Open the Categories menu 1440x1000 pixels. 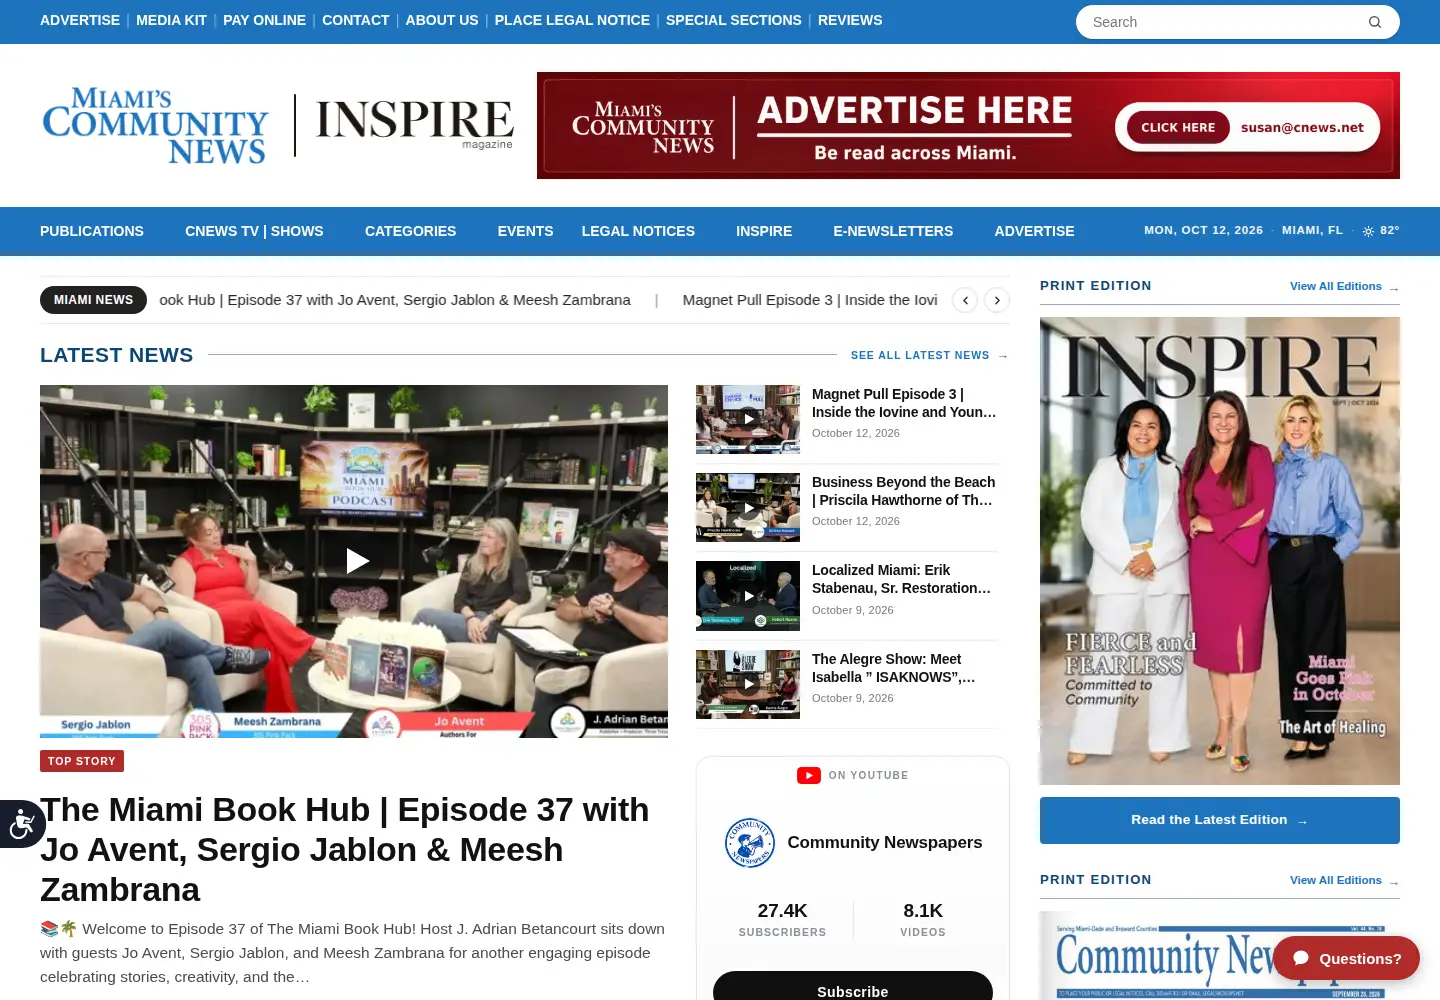(x=410, y=231)
